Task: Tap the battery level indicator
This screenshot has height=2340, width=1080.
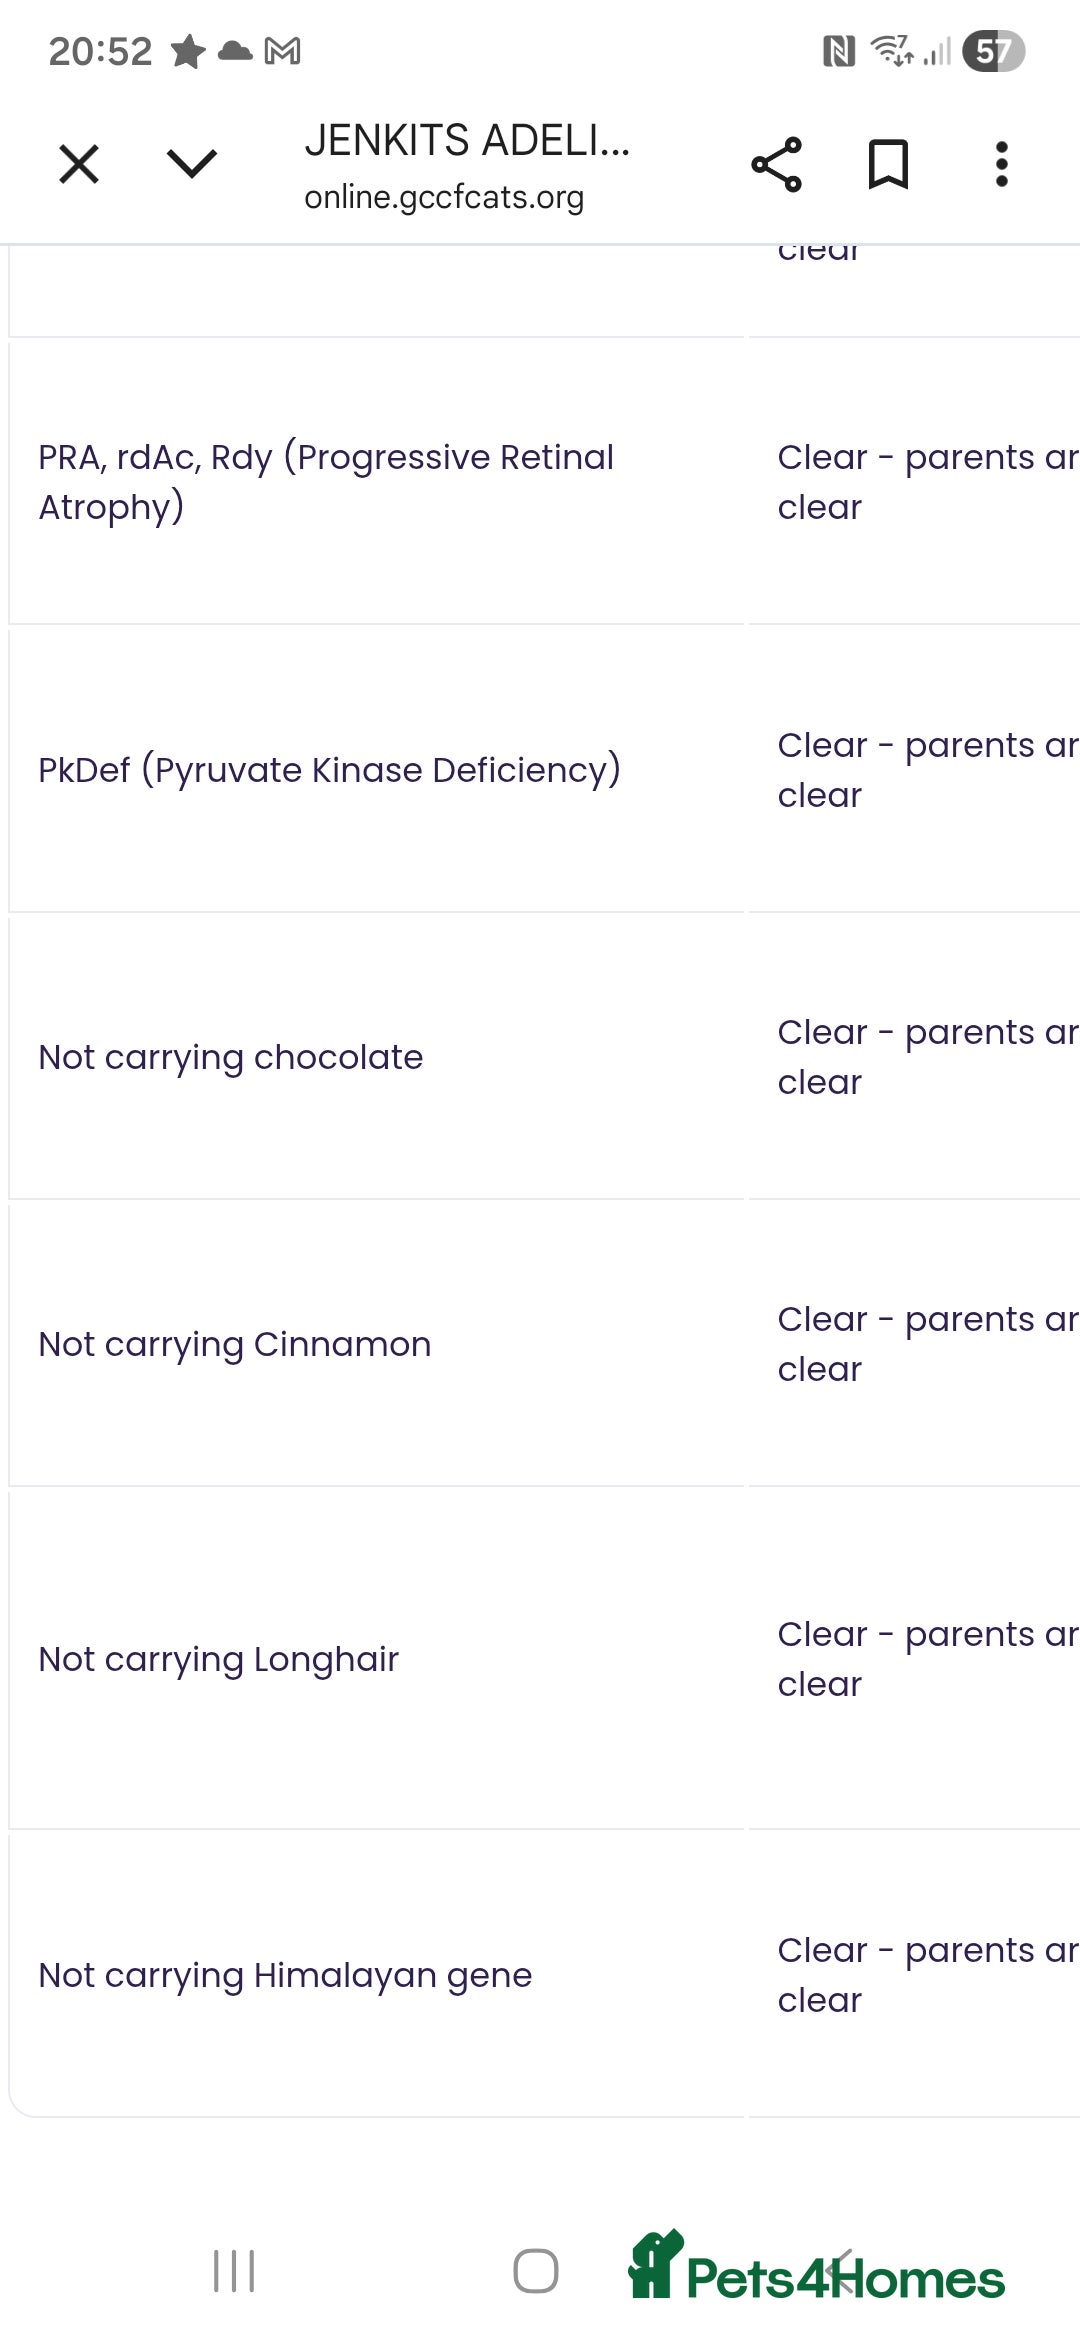Action: tap(993, 51)
